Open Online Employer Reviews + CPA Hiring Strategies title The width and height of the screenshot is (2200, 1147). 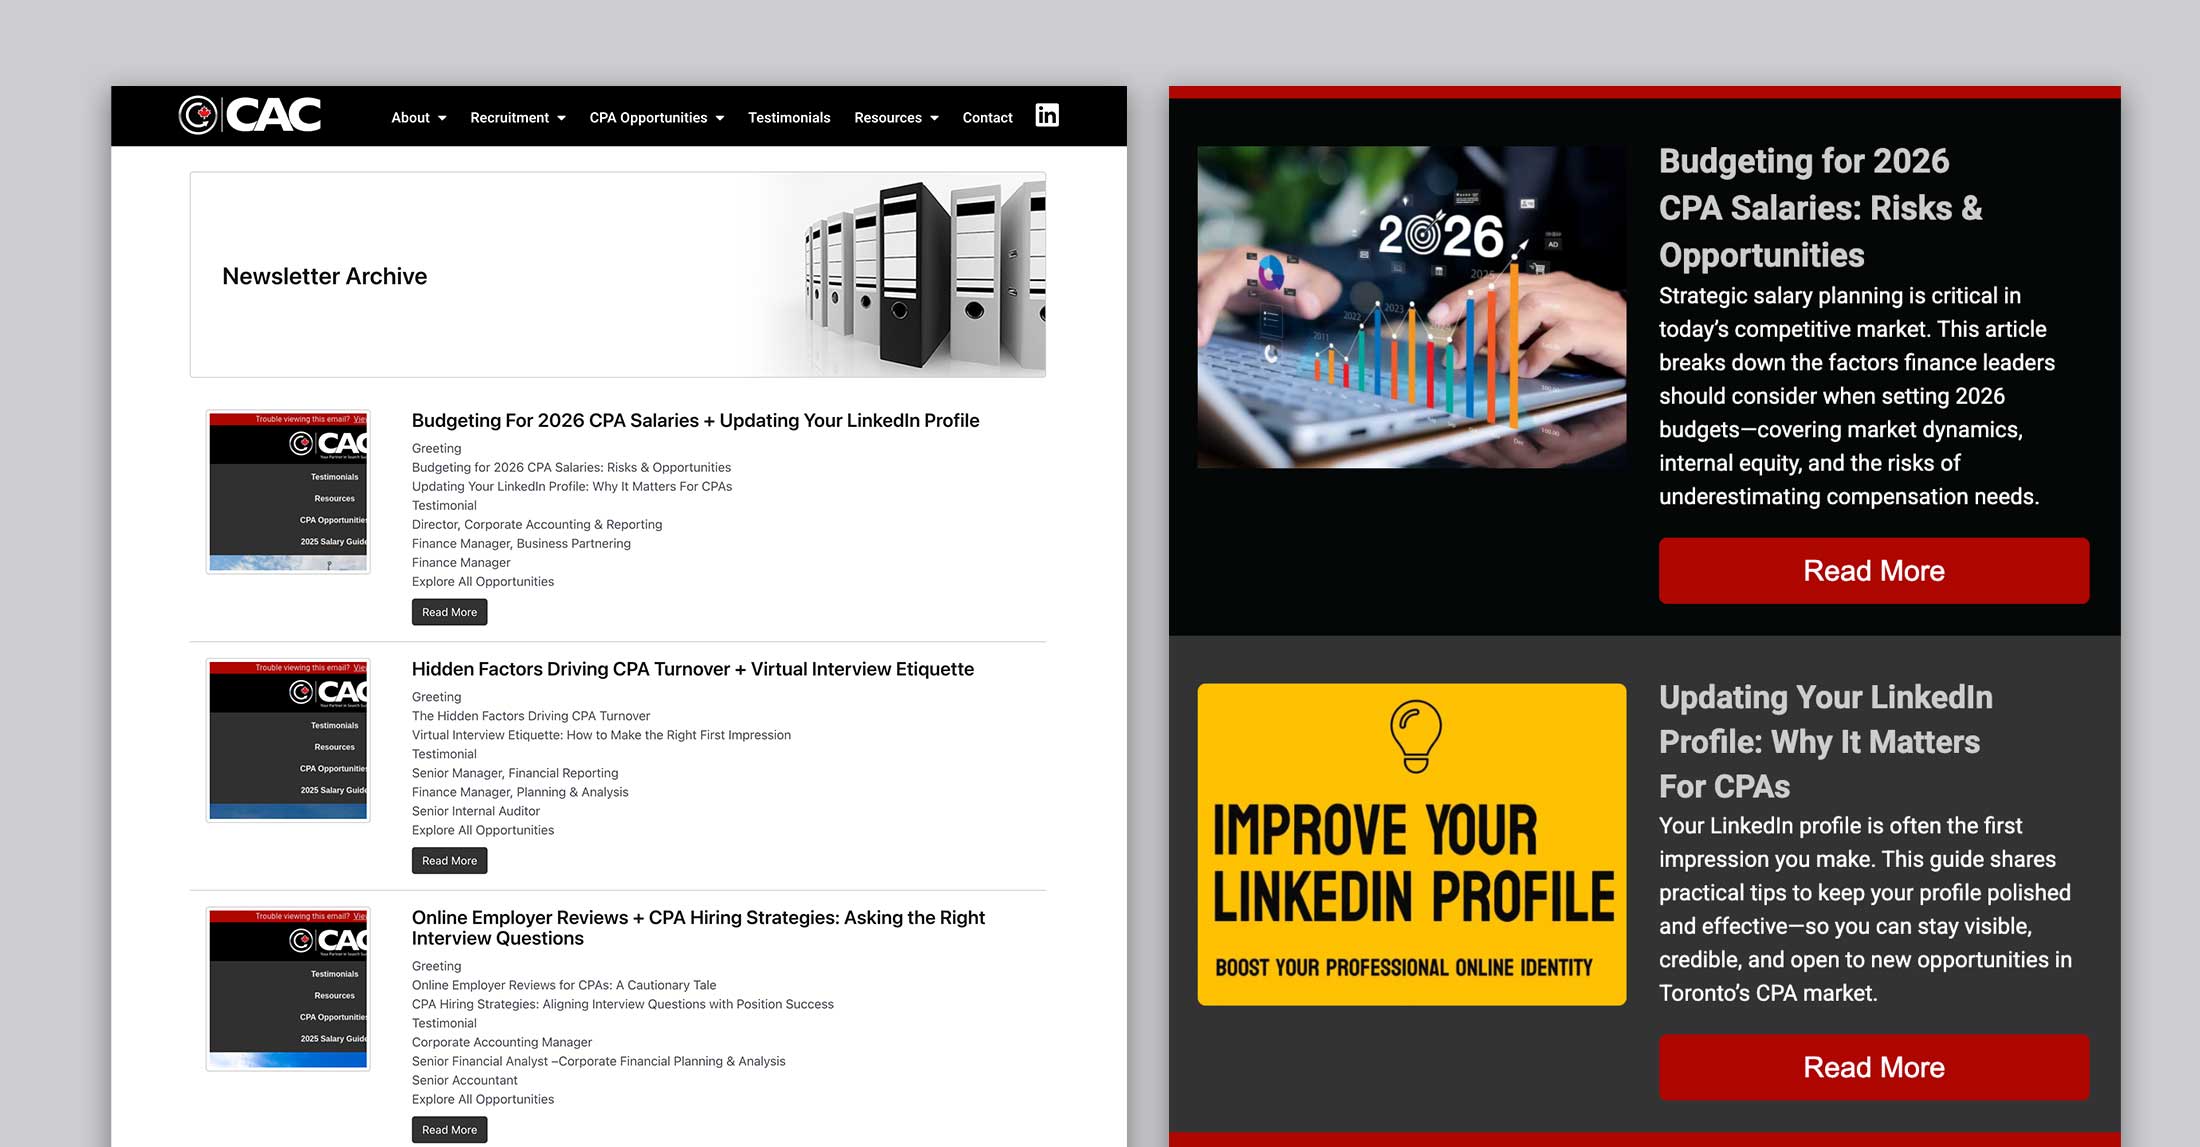tap(698, 928)
